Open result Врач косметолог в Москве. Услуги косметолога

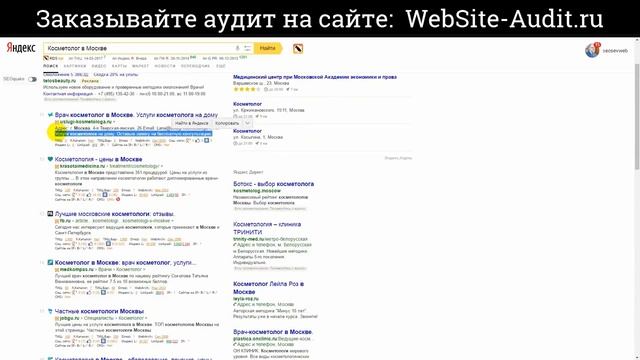[x=136, y=115]
